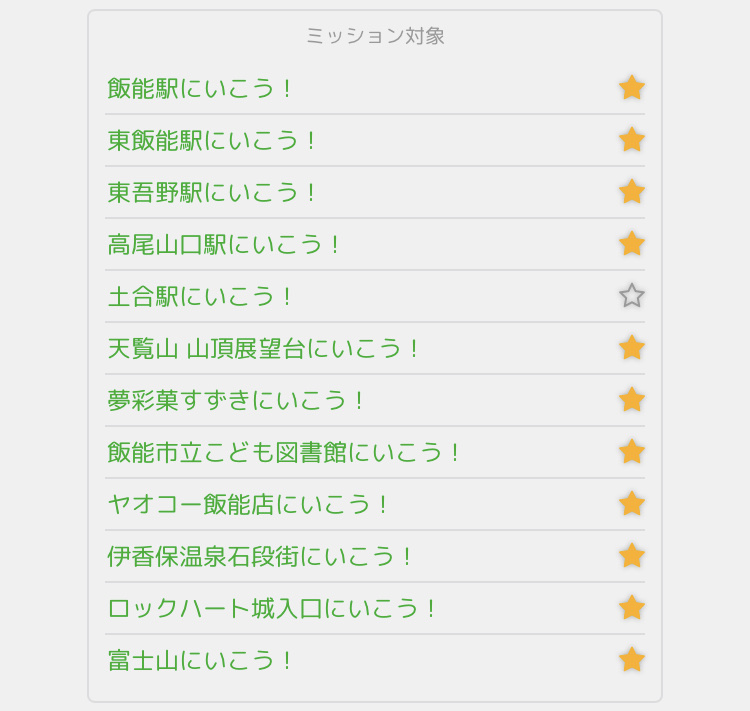Select the 東吾野駅にいこう！ mission text
This screenshot has width=750, height=711.
click(x=211, y=193)
